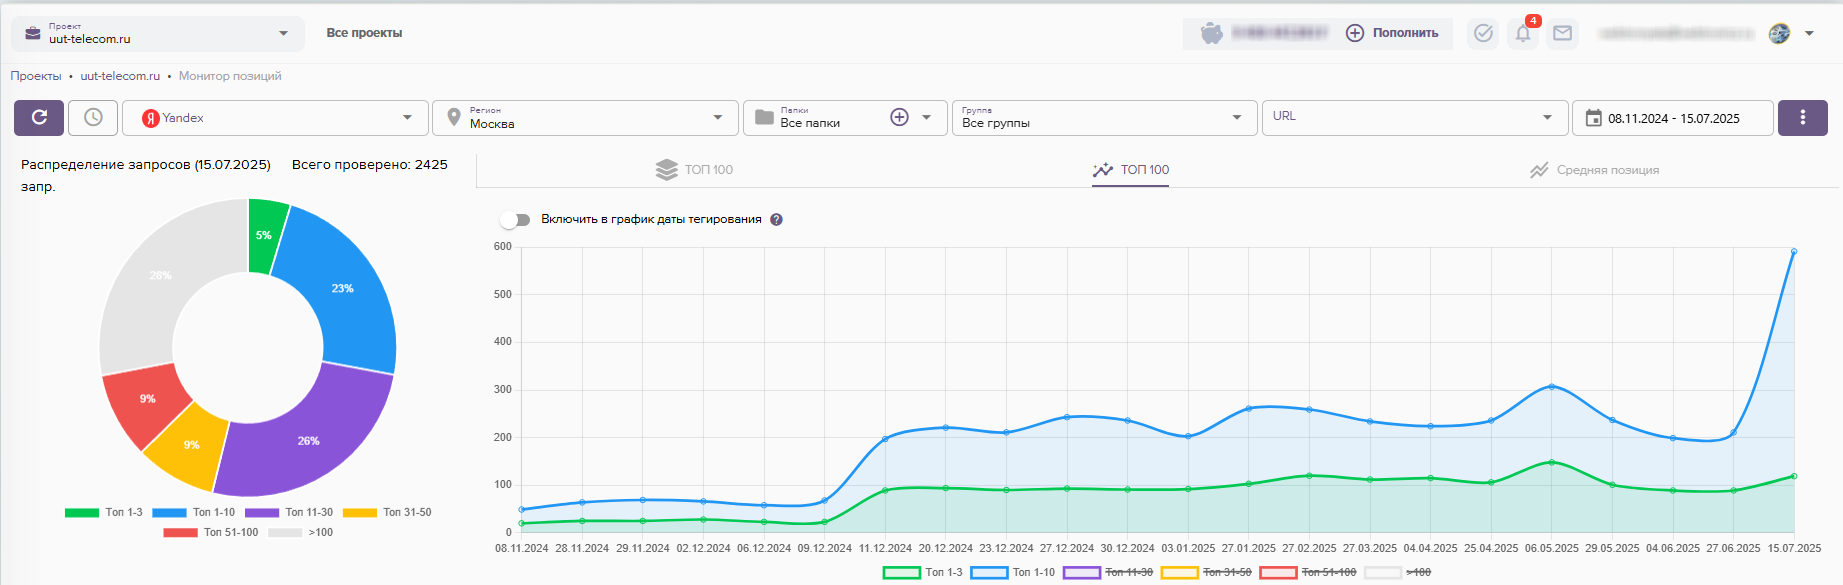1843x585 pixels.
Task: Toggle Топ 11-30 series in chart legend
Action: click(x=1107, y=573)
